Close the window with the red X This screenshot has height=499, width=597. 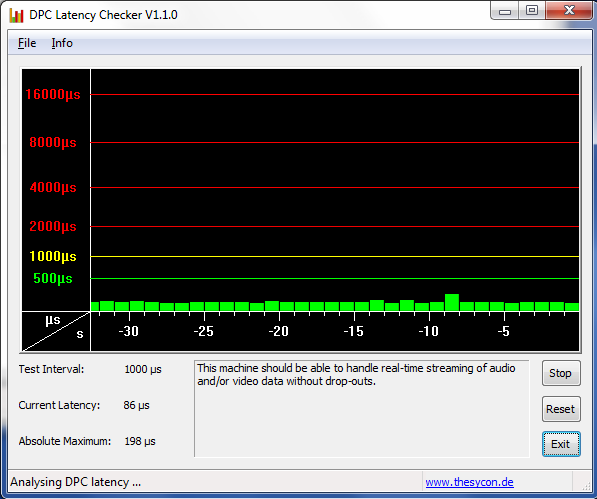point(569,10)
